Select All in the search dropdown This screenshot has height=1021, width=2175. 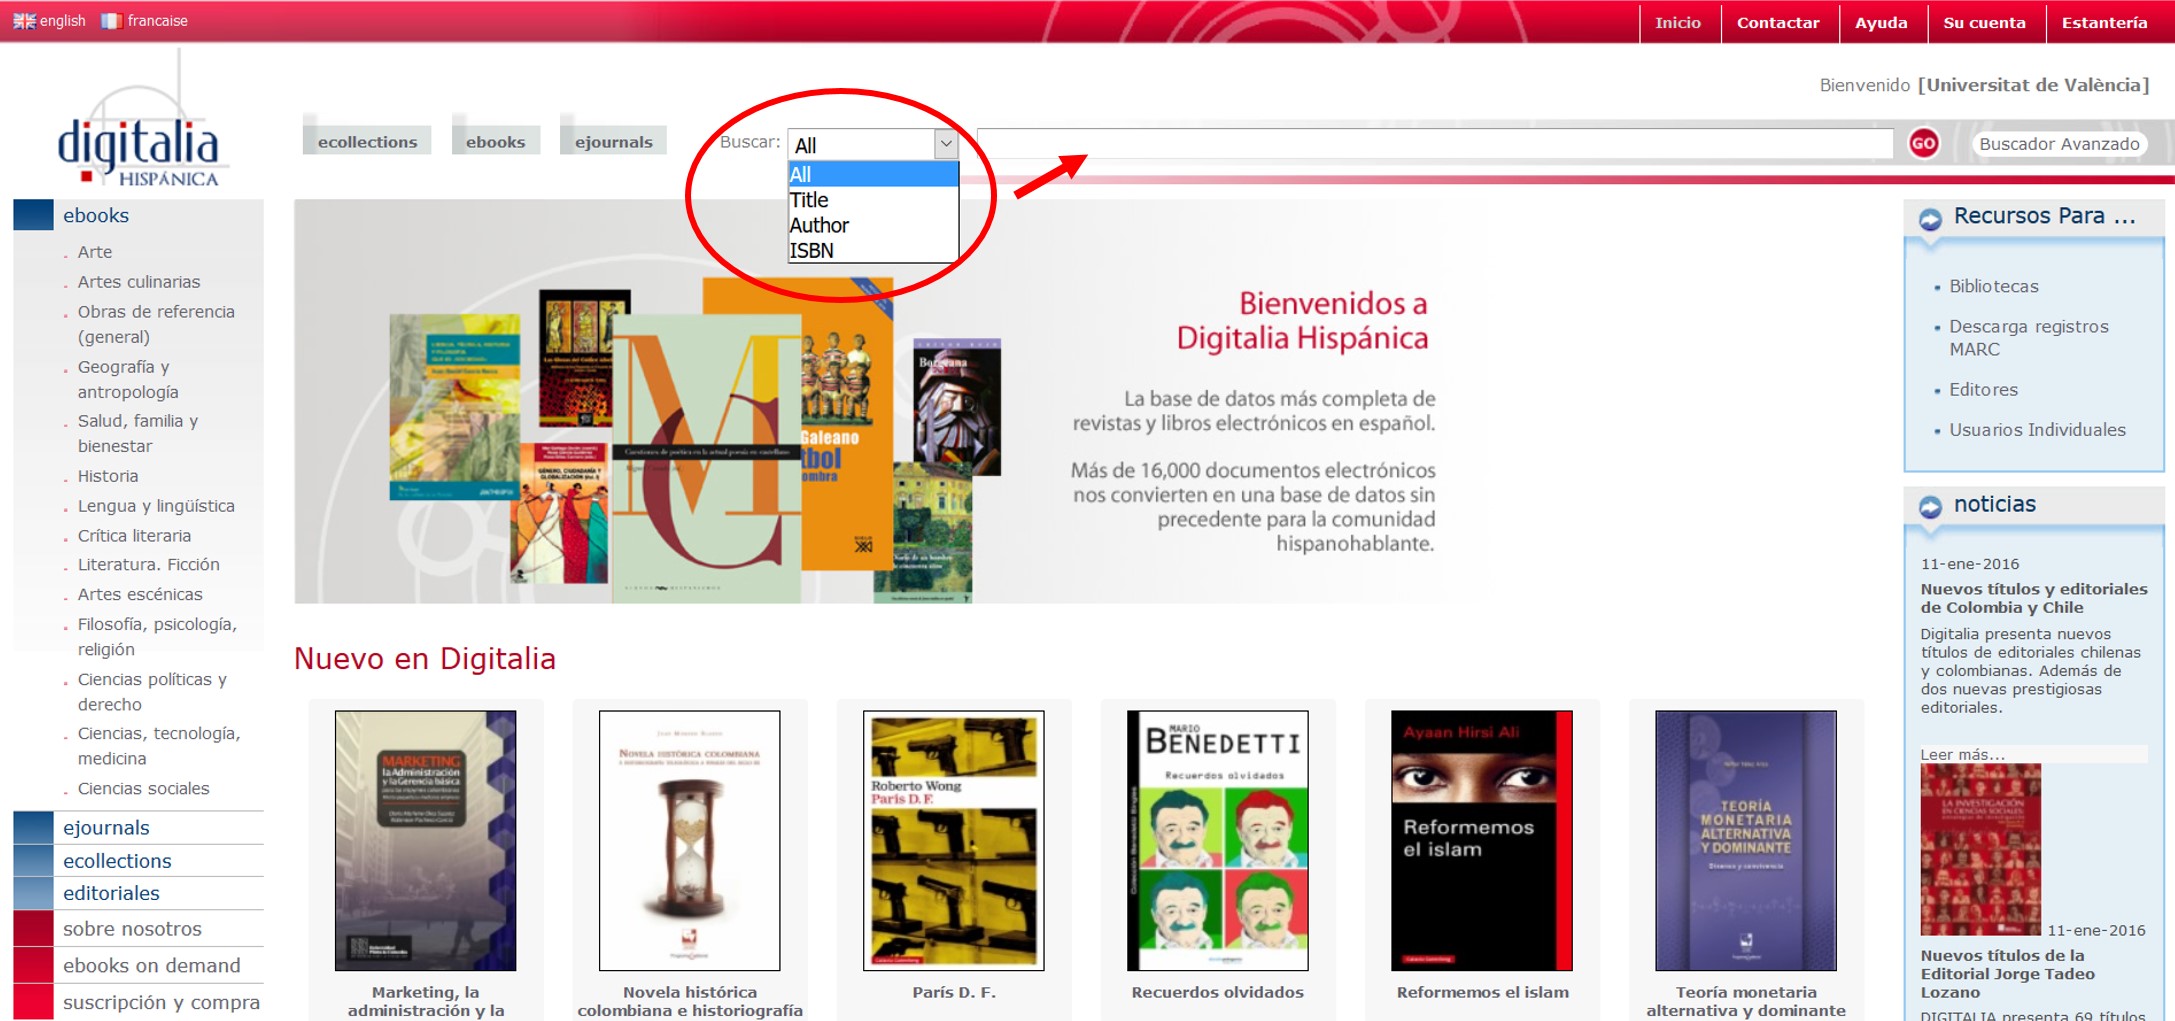[873, 174]
